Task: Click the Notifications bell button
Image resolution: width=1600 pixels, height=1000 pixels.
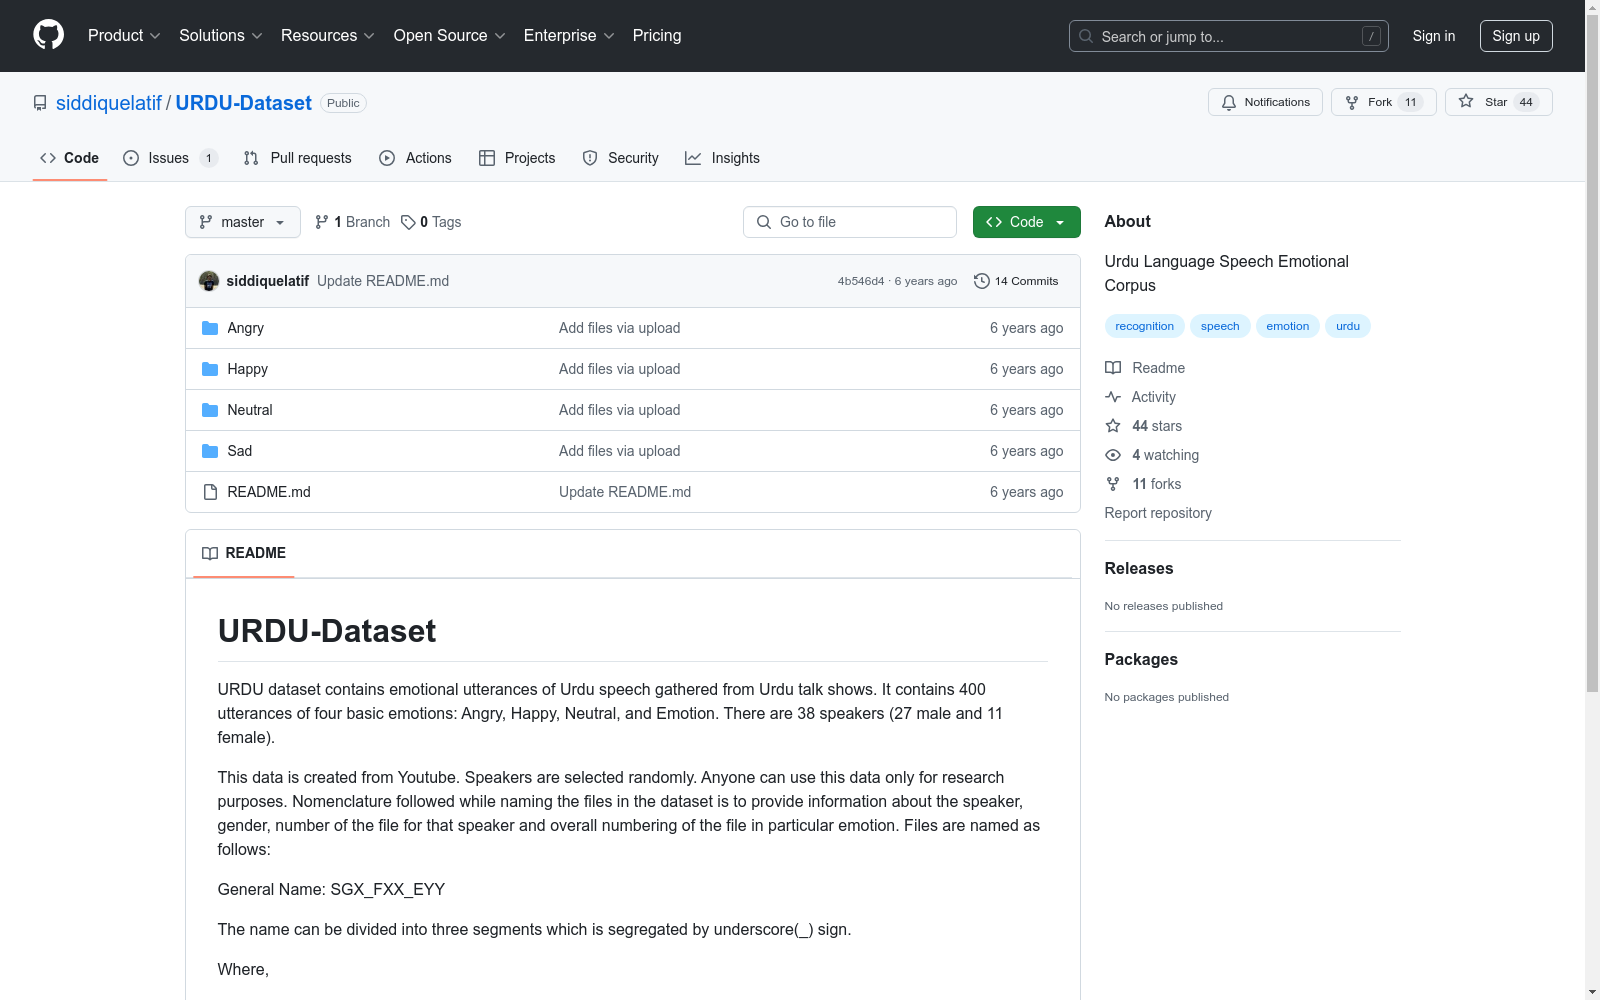Action: (x=1265, y=102)
